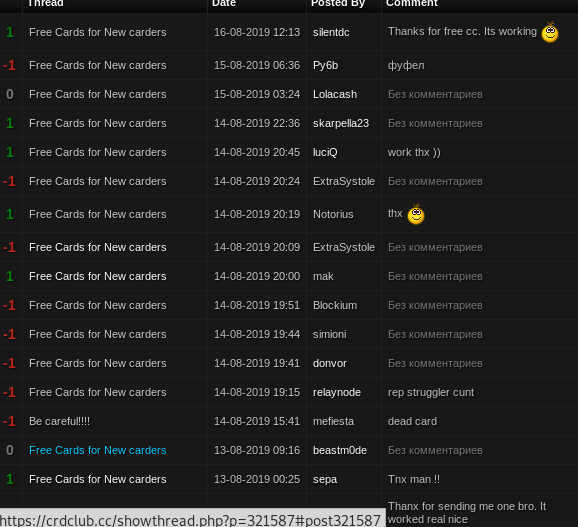This screenshot has height=527, width=578.
Task: Sort by the Date column header
Action: tap(224, 3)
